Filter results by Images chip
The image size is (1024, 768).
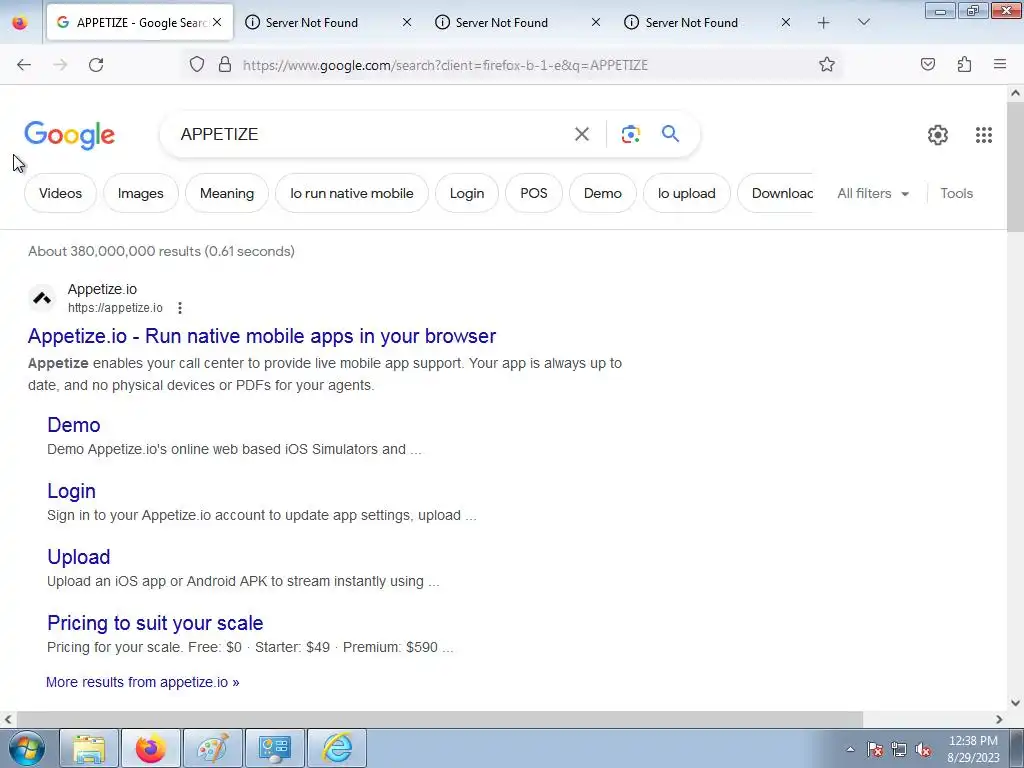[x=140, y=193]
